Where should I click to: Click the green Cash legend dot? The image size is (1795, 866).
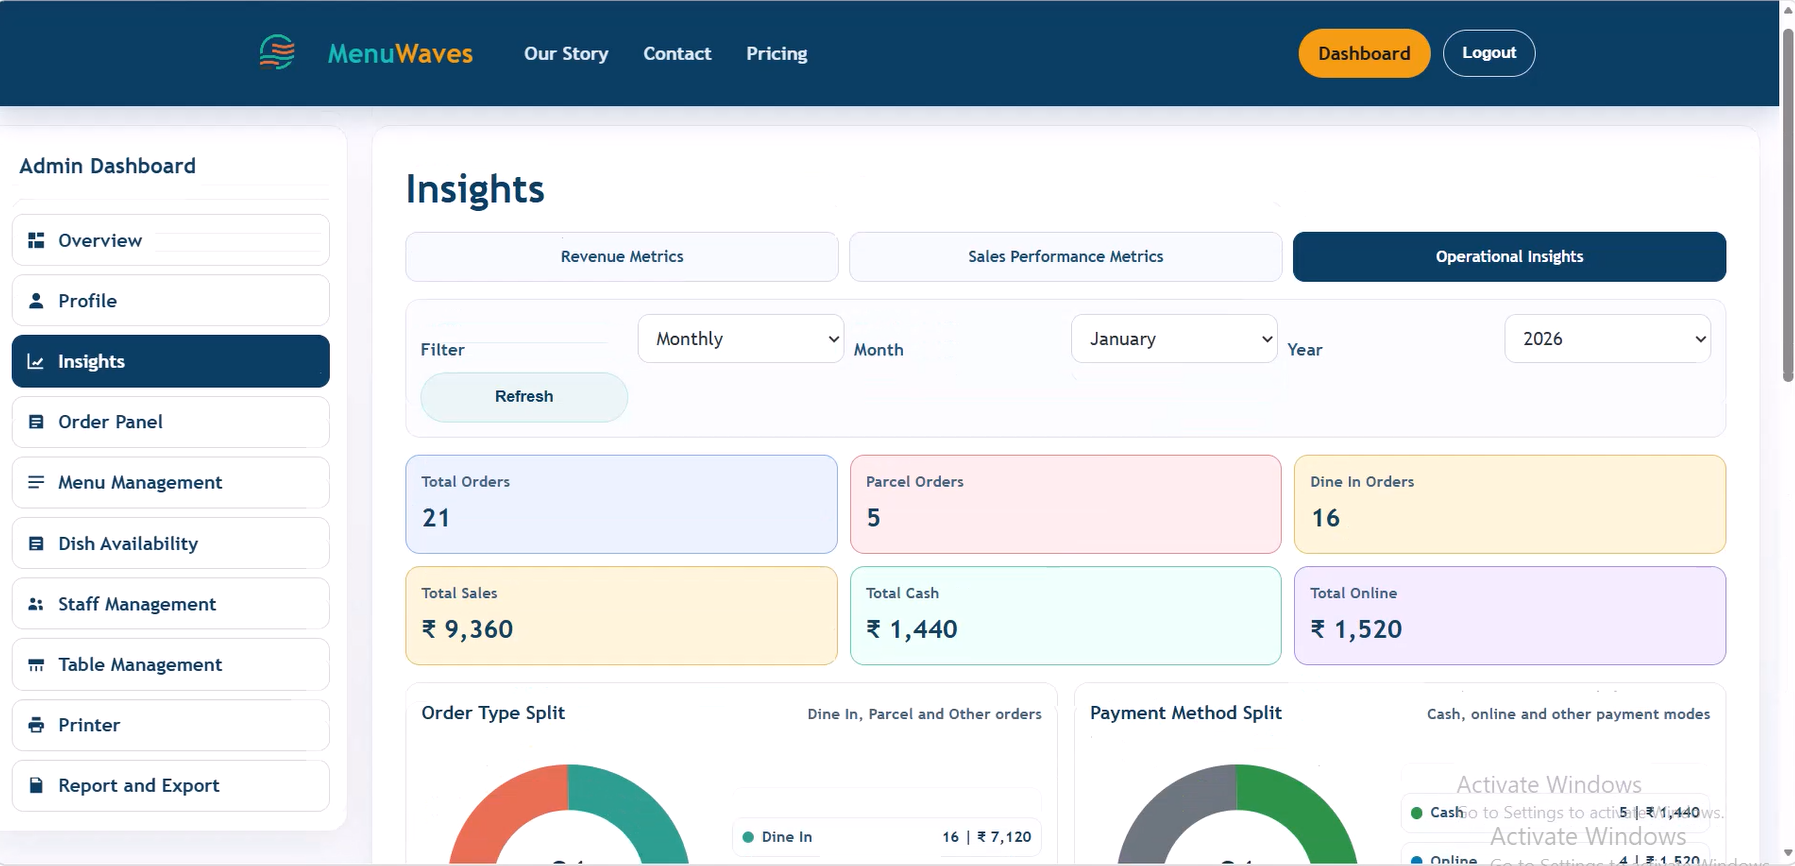(x=1416, y=813)
